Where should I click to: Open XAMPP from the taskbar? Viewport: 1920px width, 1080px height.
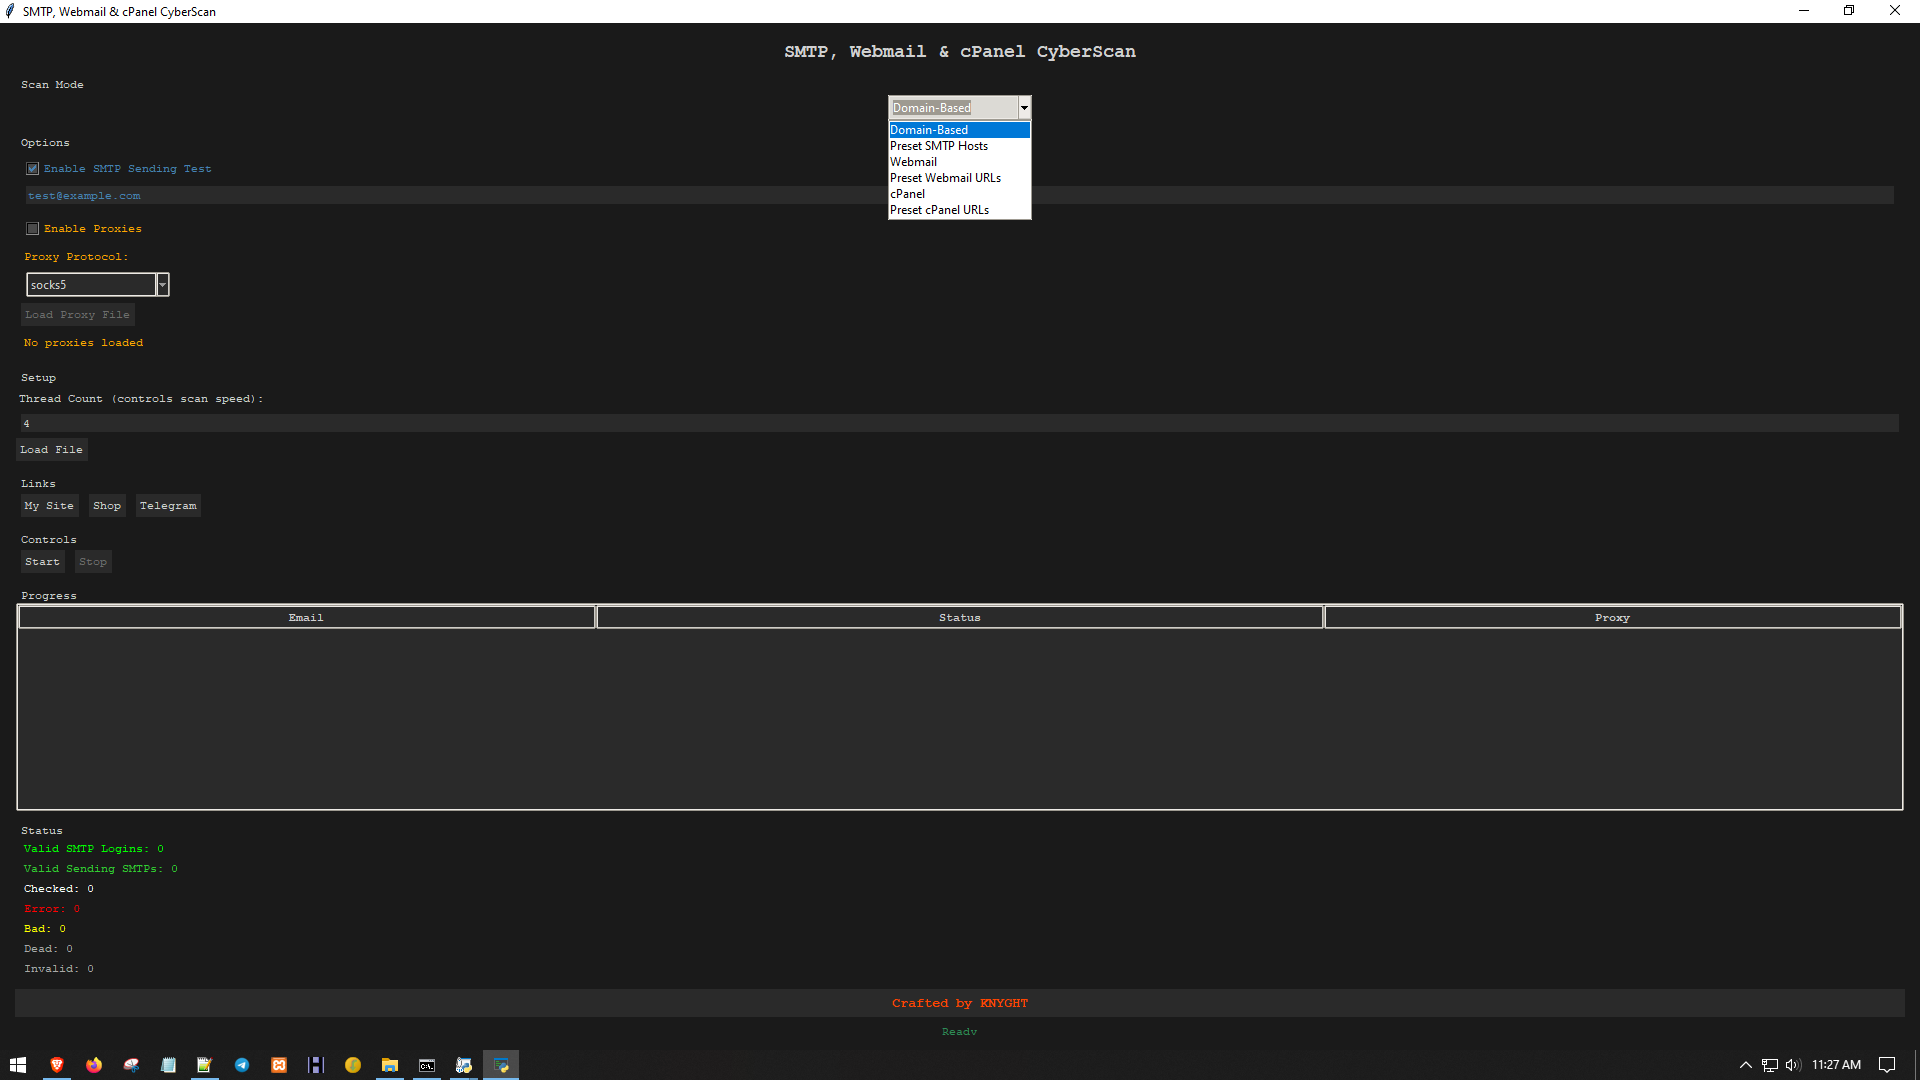279,1065
